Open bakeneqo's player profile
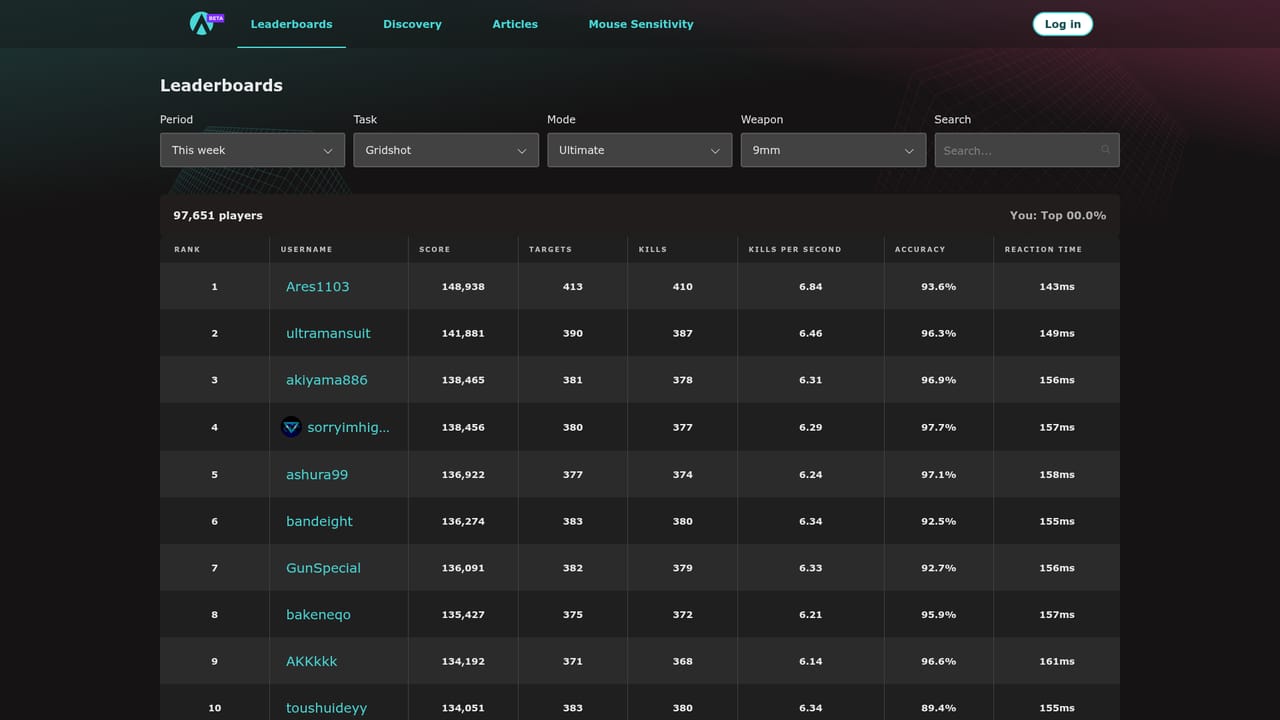The image size is (1280, 720). tap(318, 614)
